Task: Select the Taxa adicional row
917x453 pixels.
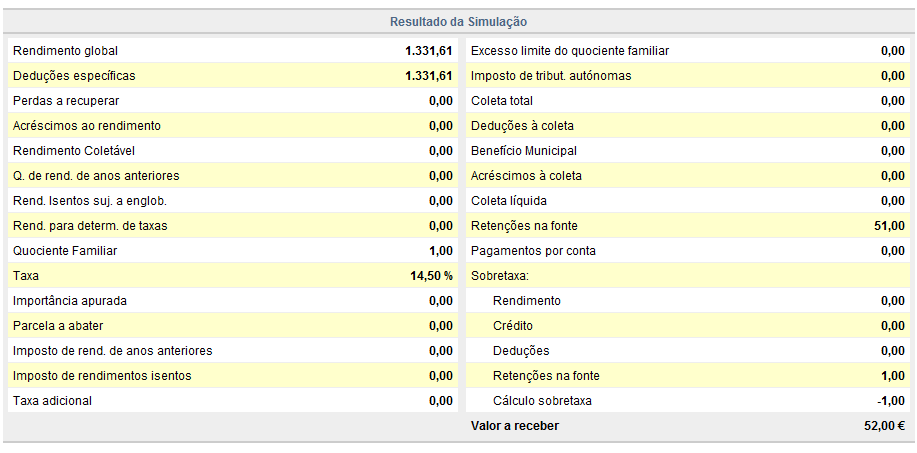Action: coord(233,401)
